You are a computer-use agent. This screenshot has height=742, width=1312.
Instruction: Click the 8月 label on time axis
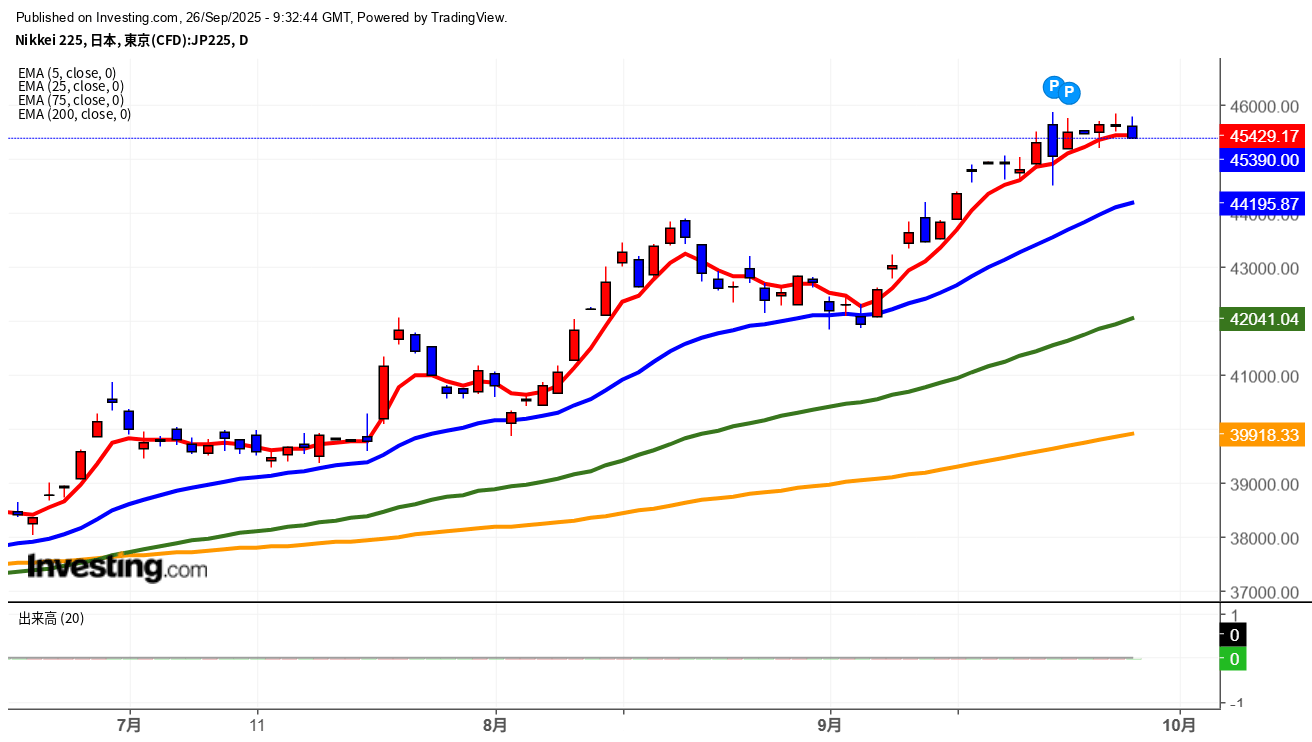(x=495, y=724)
